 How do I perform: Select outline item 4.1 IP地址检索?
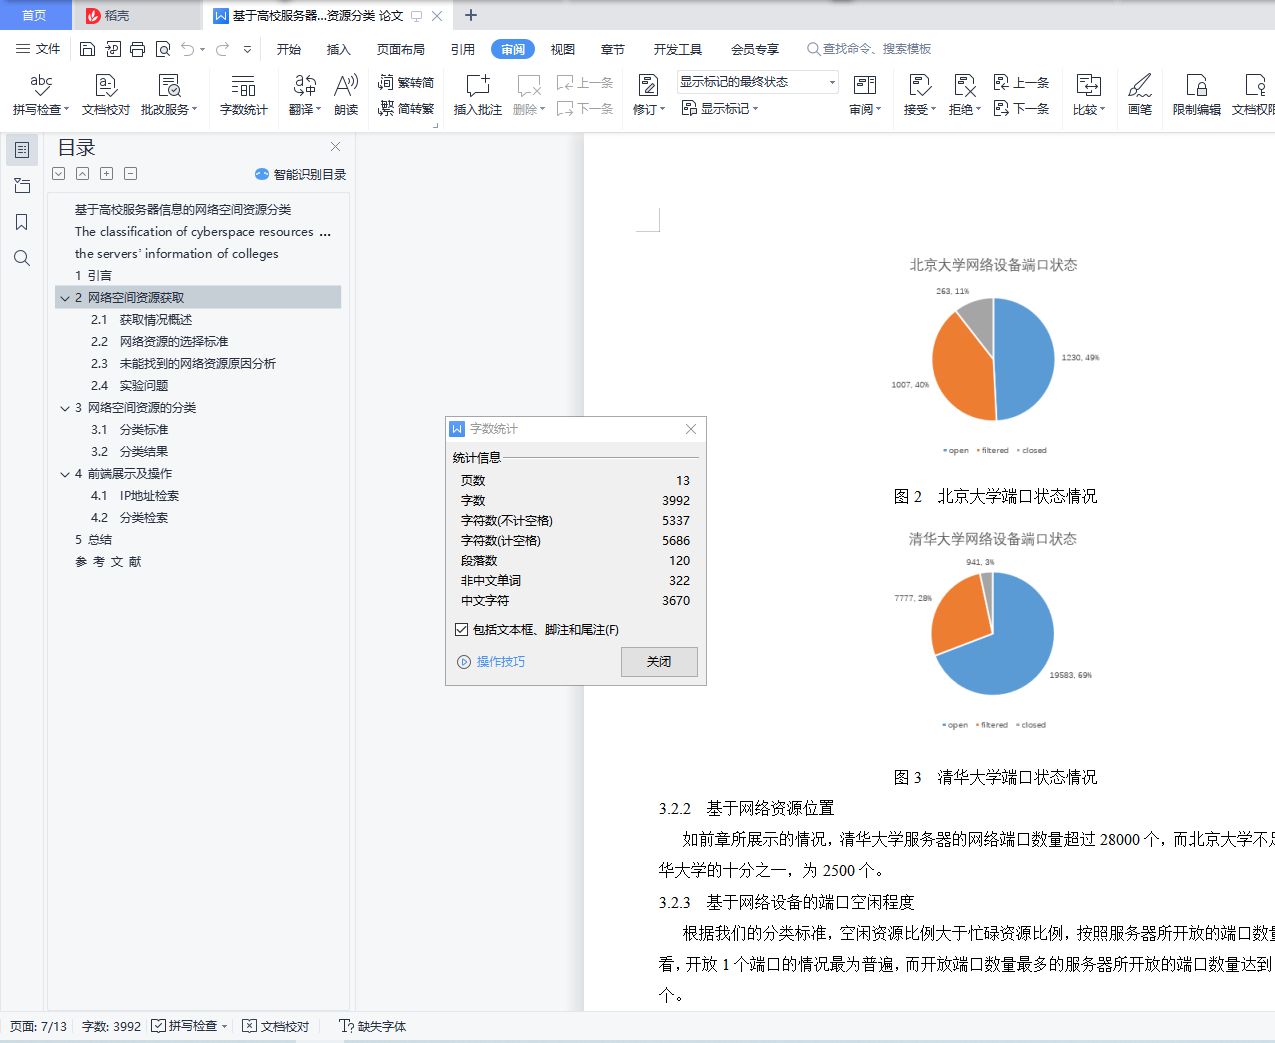135,496
